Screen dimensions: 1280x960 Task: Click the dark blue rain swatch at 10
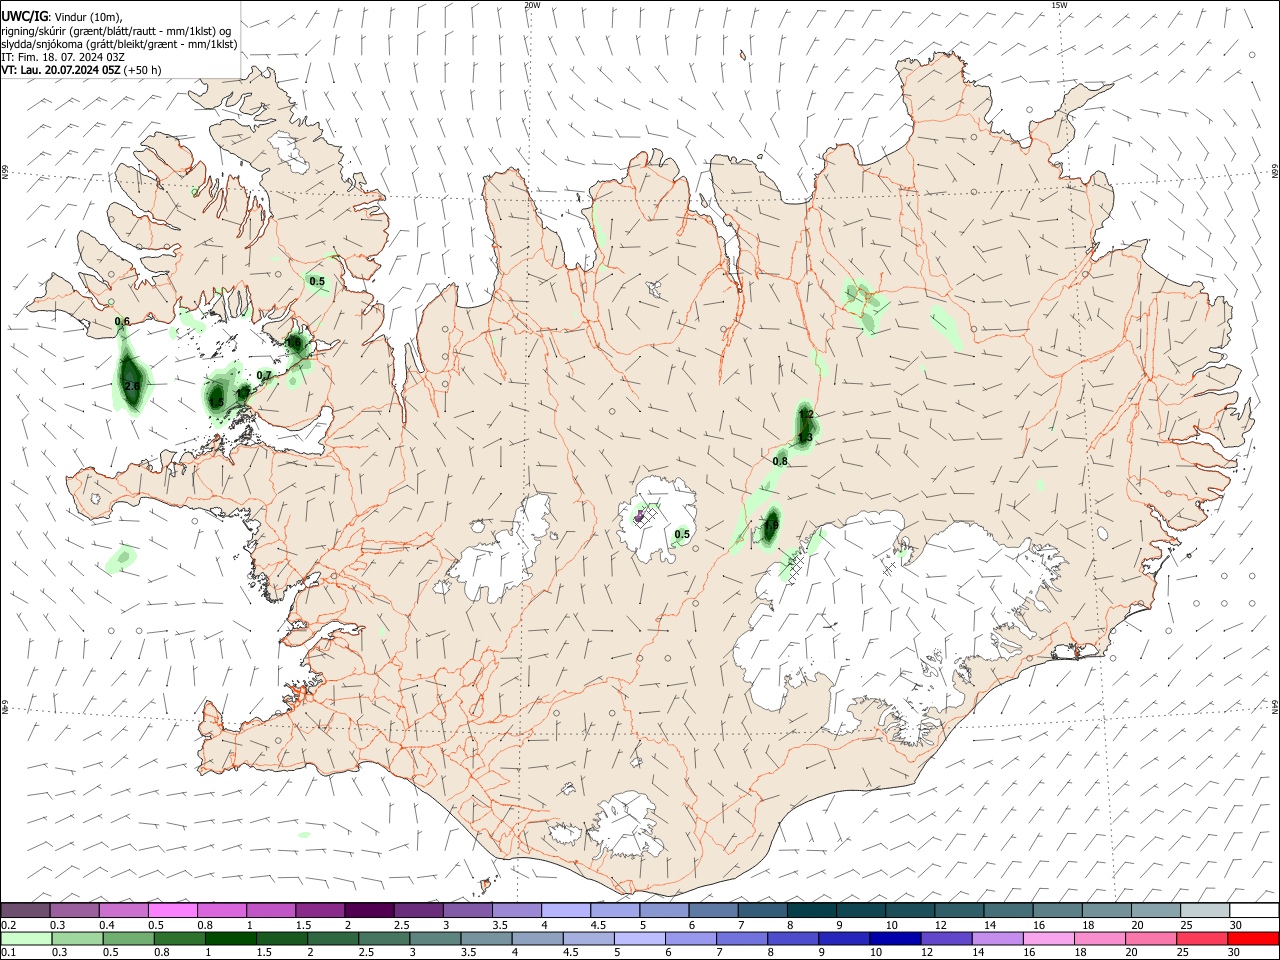[894, 939]
